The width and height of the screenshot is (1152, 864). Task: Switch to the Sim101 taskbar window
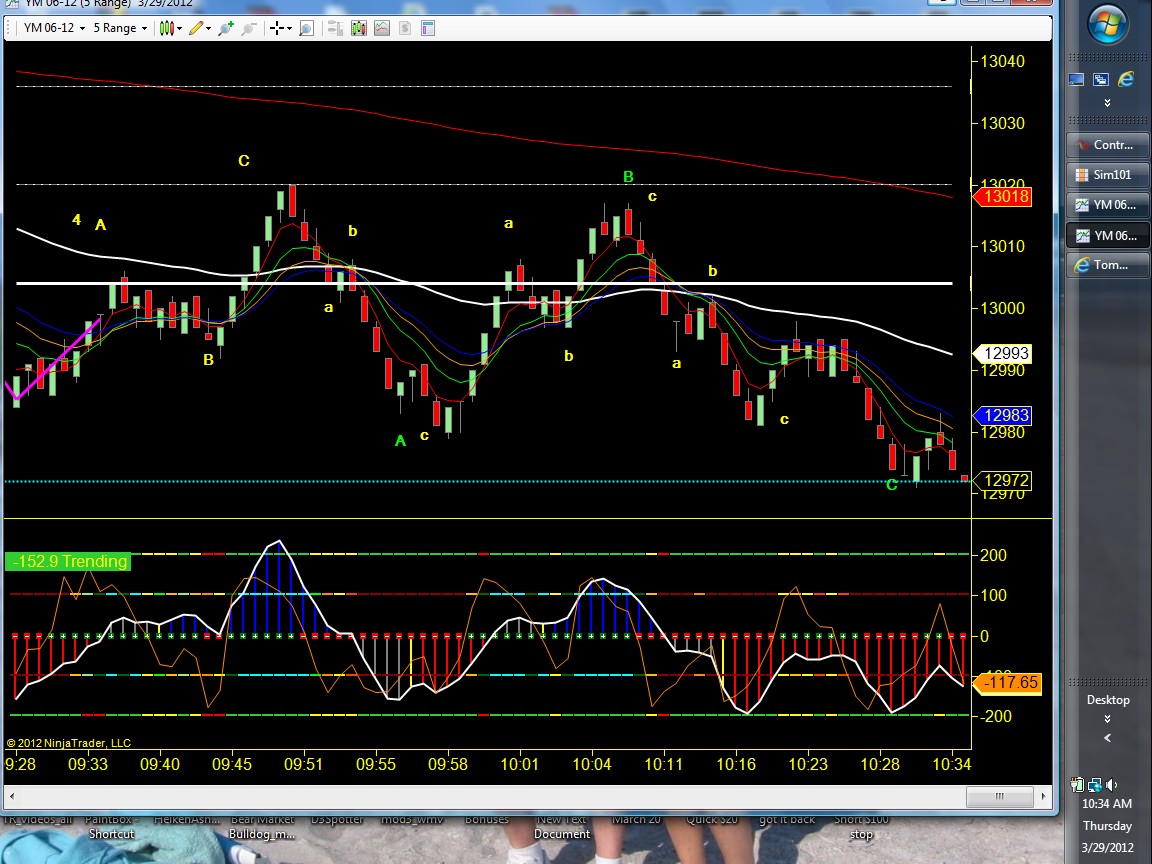click(1107, 175)
